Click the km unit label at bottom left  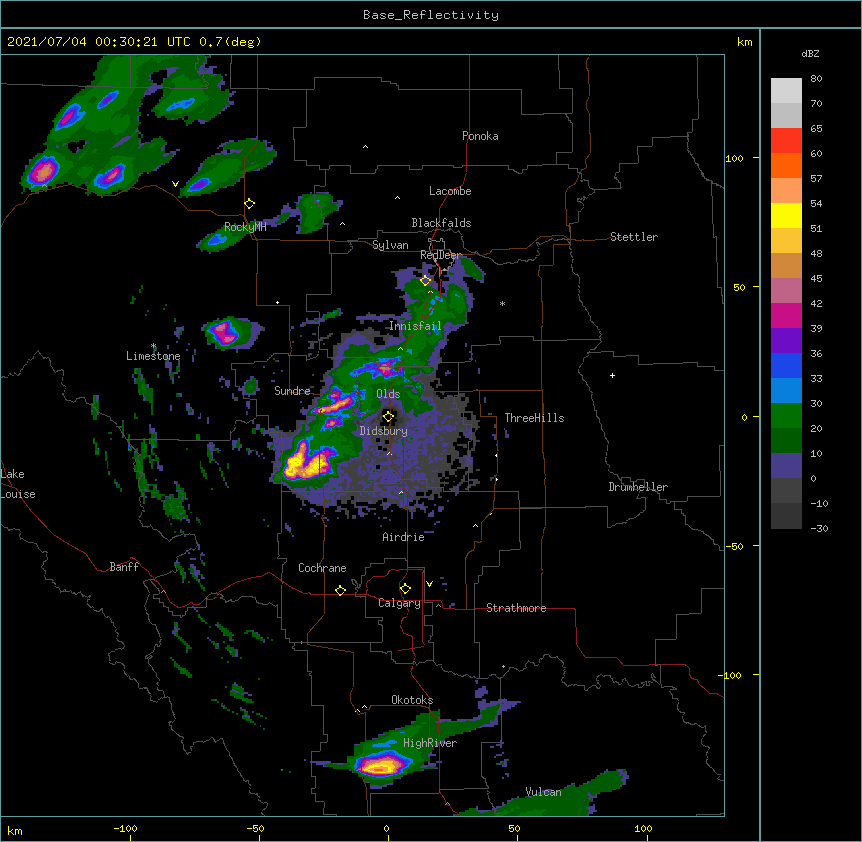click(x=15, y=831)
